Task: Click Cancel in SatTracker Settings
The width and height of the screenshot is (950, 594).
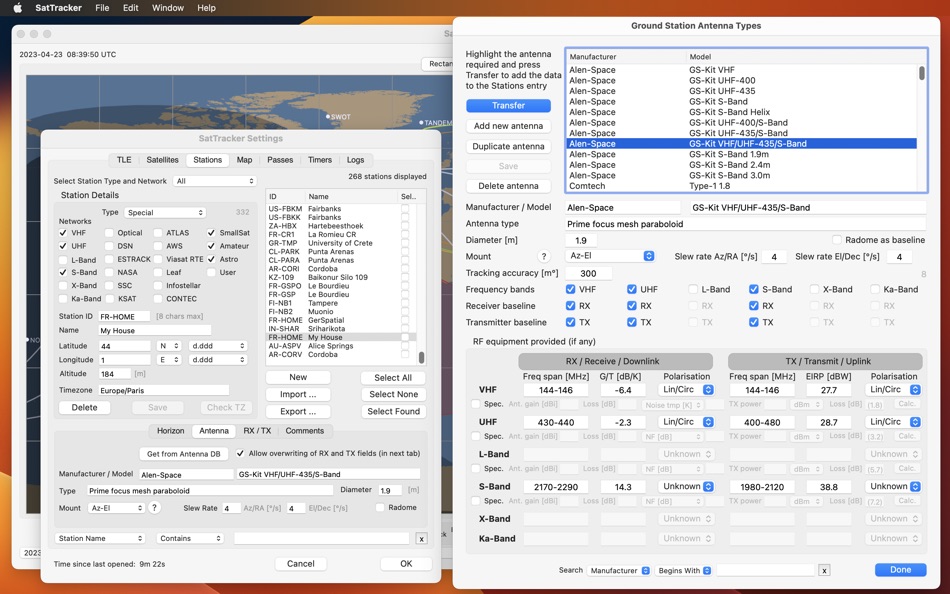Action: tap(301, 564)
